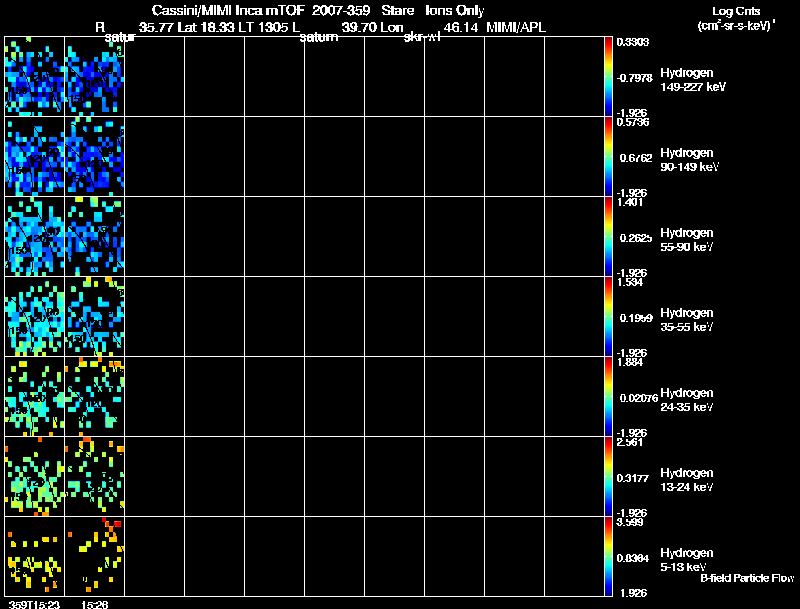Click the -0.7978 scale midpoint value
800x609 pixels.
click(x=634, y=78)
